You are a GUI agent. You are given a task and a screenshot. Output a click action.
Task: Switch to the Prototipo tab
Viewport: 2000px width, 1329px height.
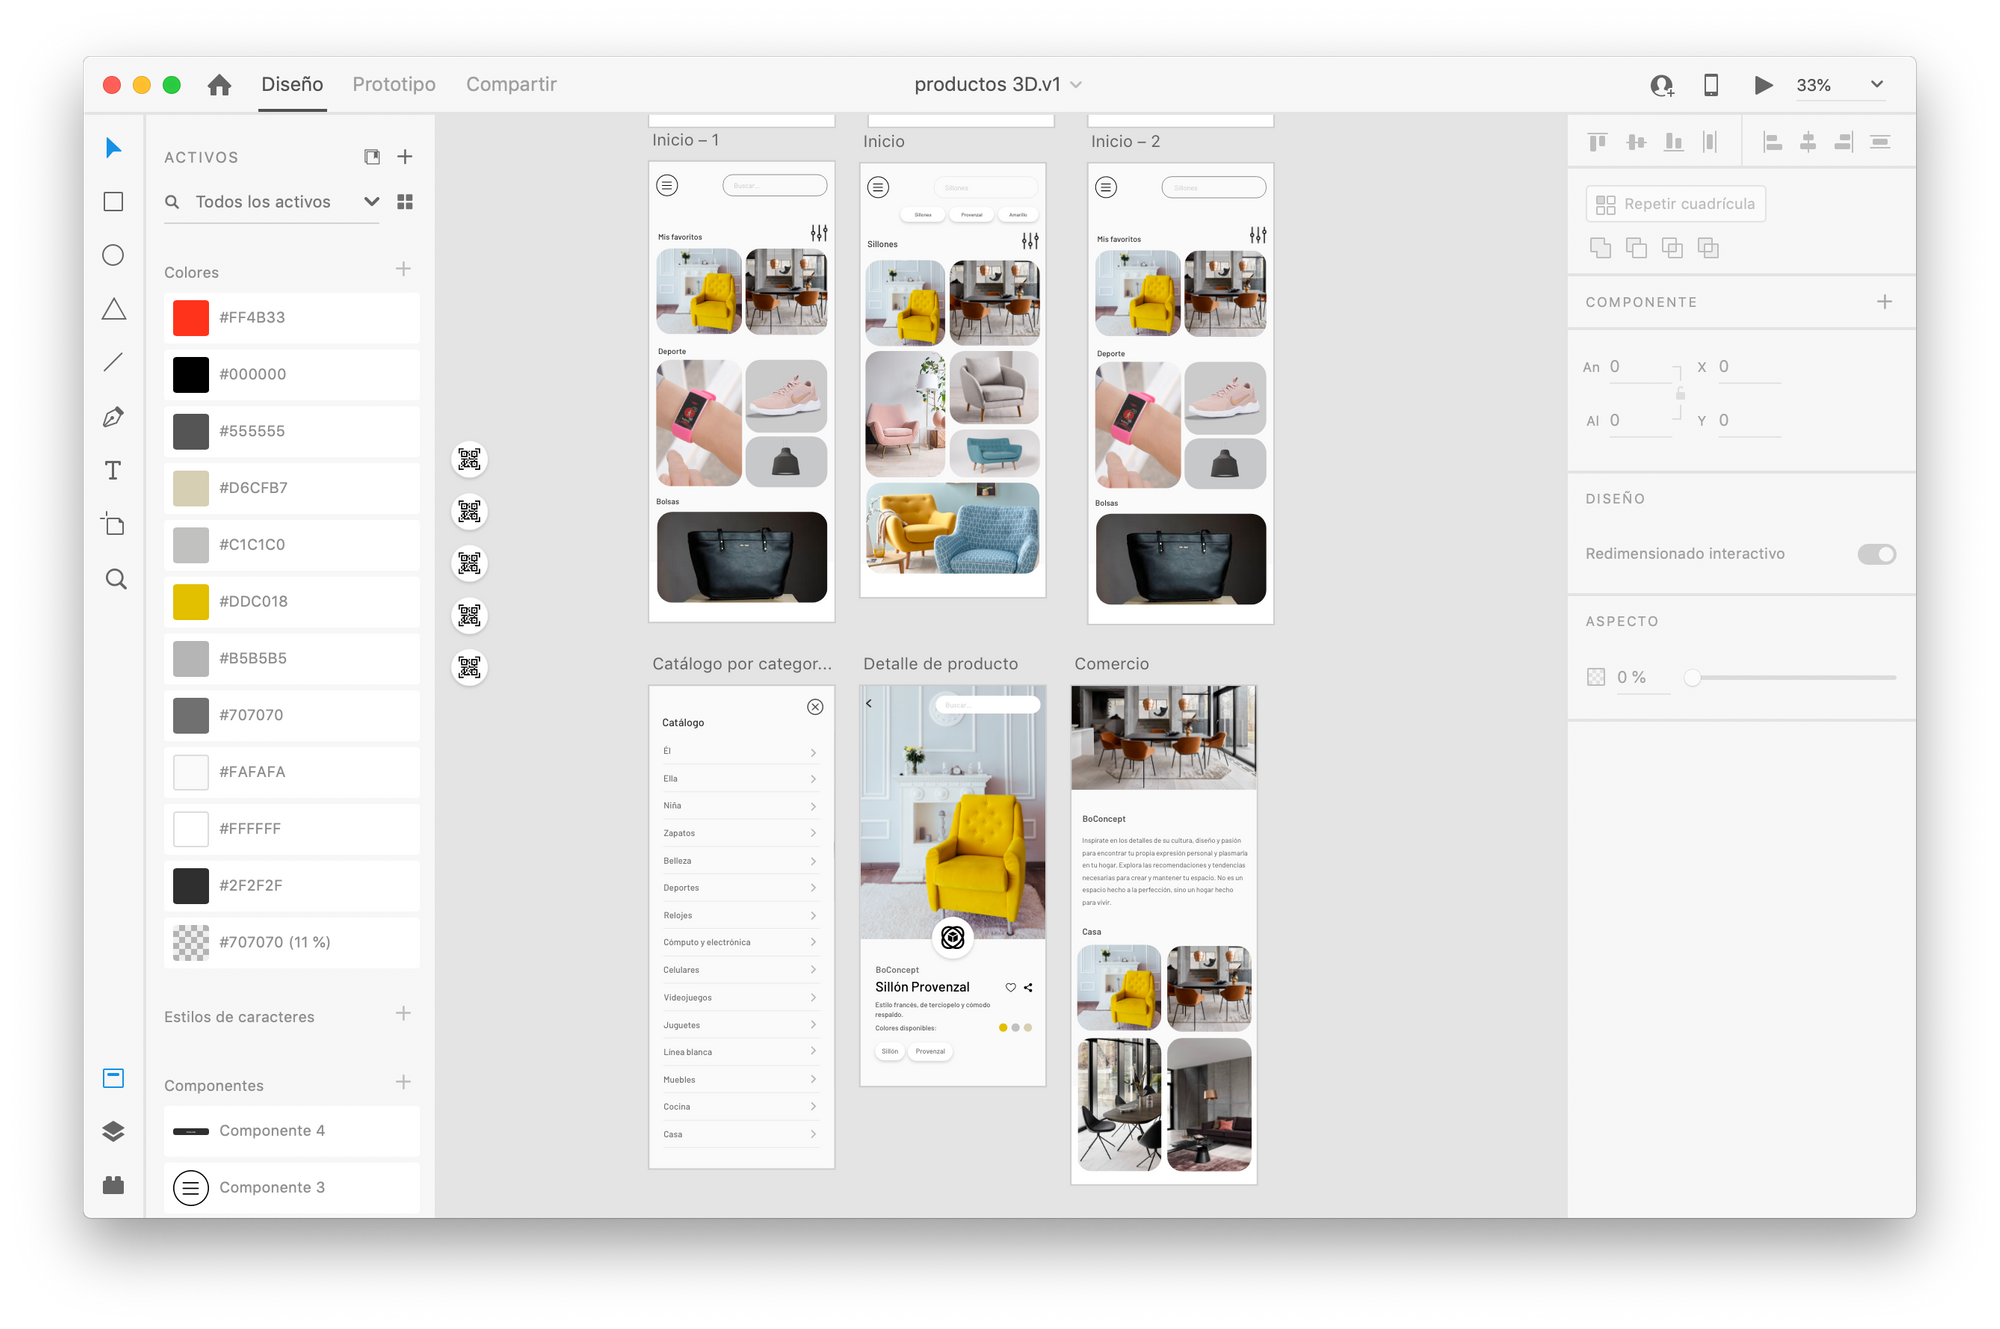(x=394, y=85)
